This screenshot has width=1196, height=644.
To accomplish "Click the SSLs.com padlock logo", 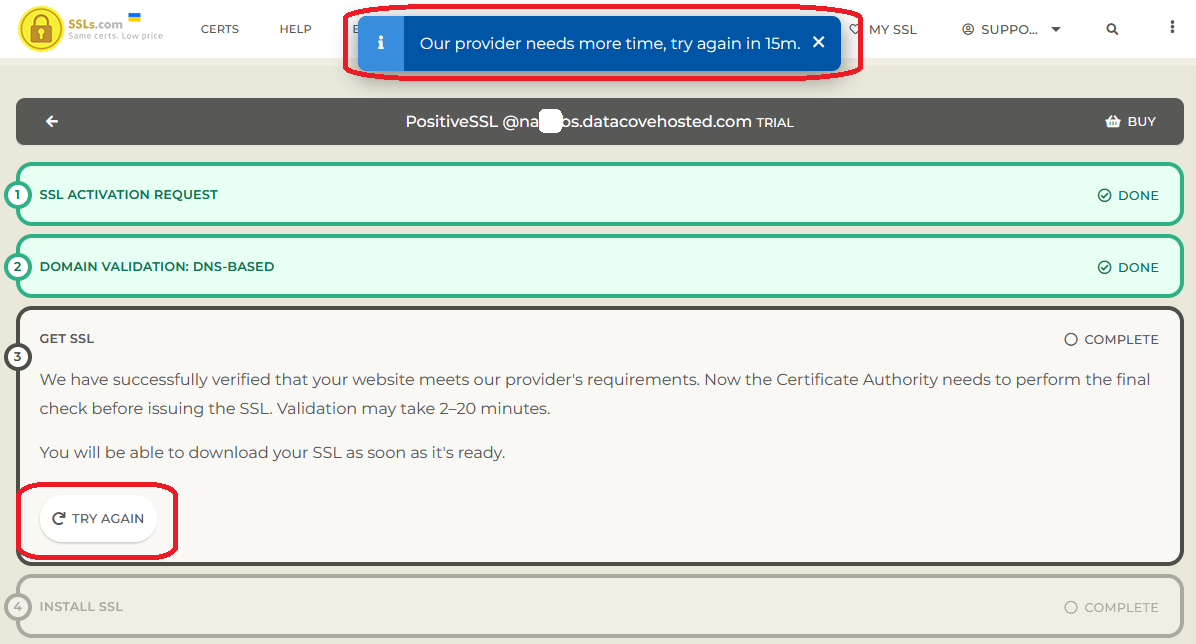I will 41,29.
